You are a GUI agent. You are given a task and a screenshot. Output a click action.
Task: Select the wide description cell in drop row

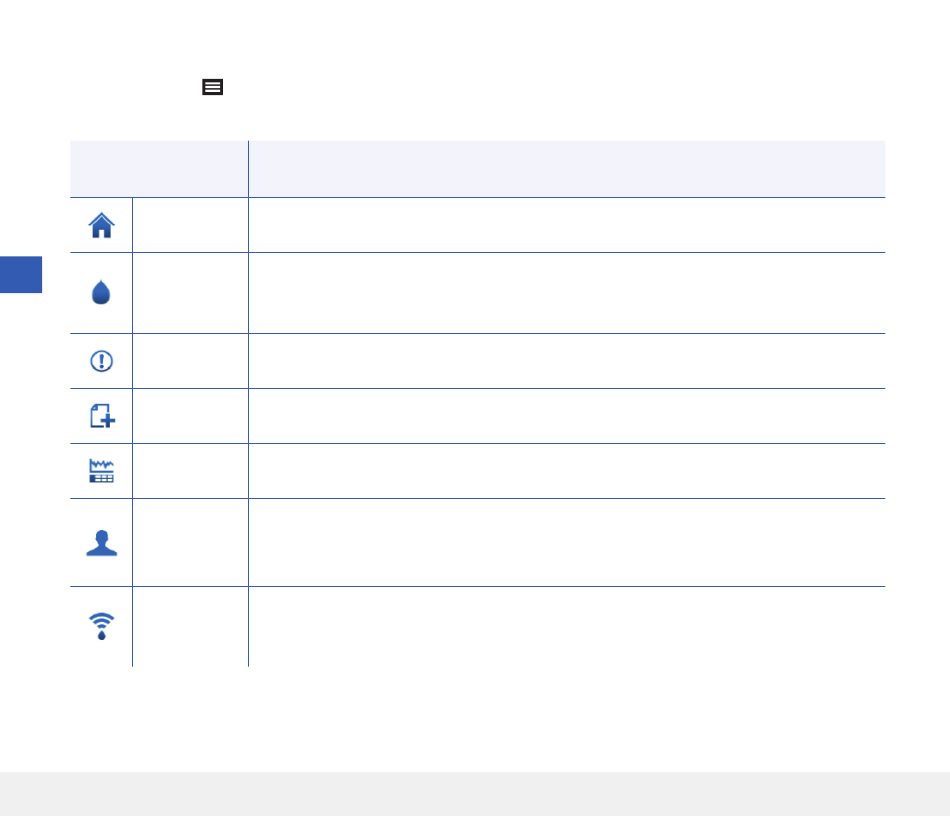pos(567,293)
